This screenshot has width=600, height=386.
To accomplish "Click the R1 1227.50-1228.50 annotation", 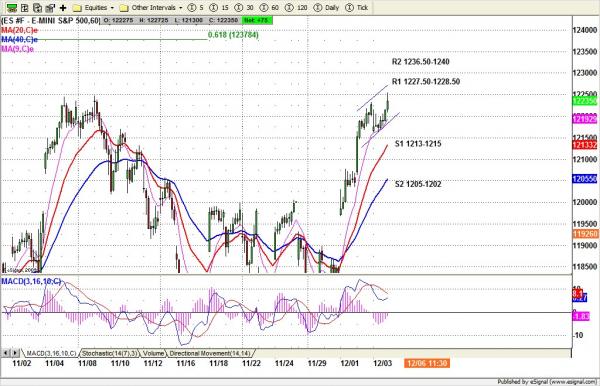I will [x=426, y=81].
